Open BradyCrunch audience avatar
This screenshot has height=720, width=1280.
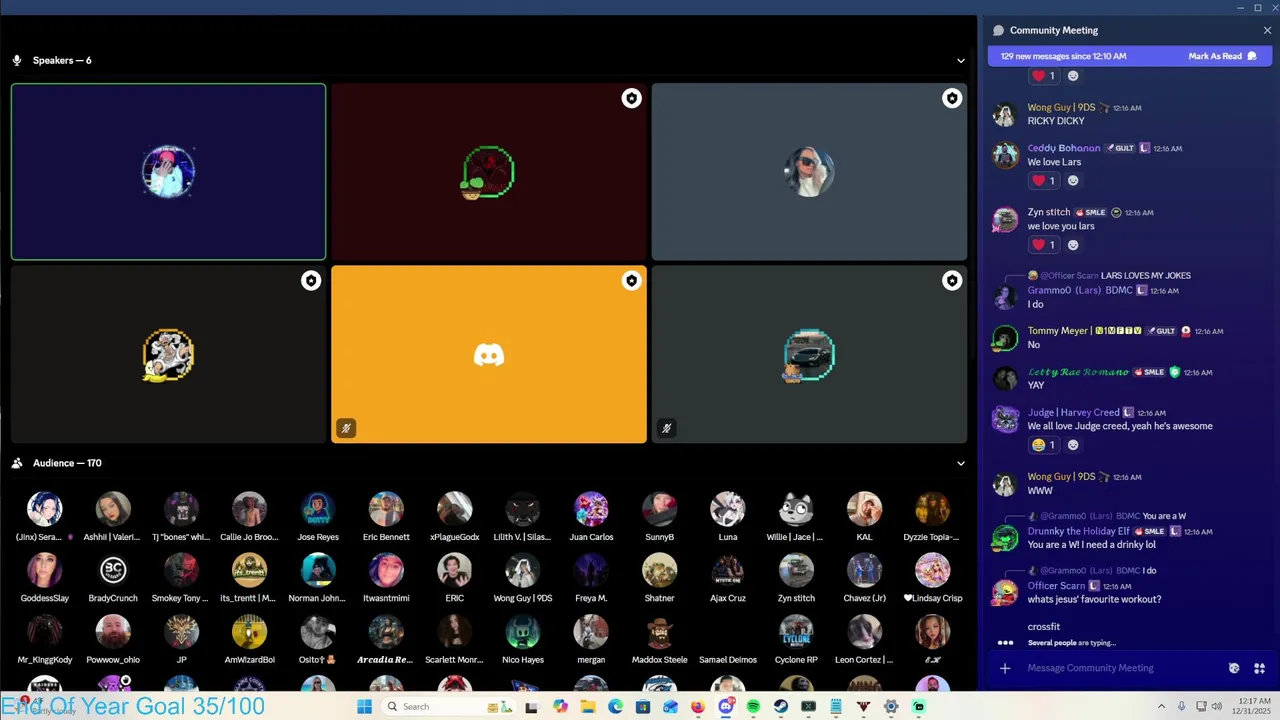pyautogui.click(x=113, y=570)
